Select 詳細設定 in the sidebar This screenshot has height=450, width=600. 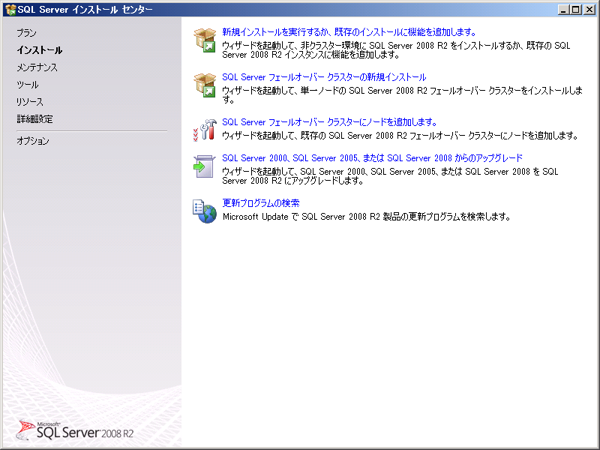pos(34,119)
